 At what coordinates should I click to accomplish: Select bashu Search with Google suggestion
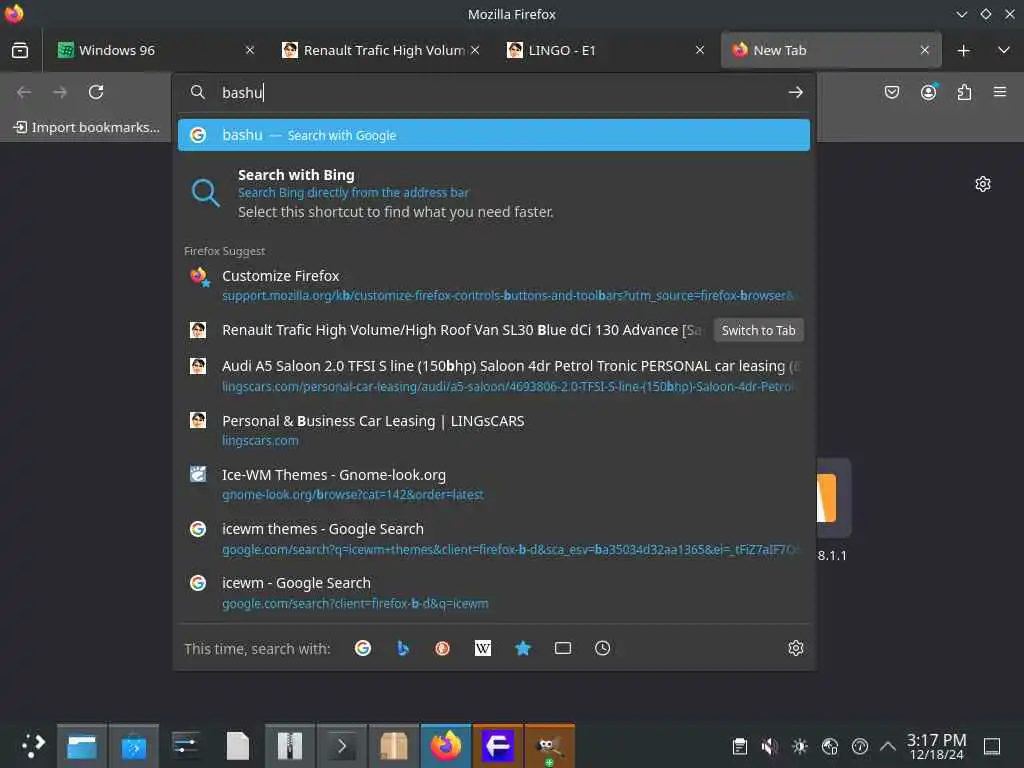[x=494, y=135]
